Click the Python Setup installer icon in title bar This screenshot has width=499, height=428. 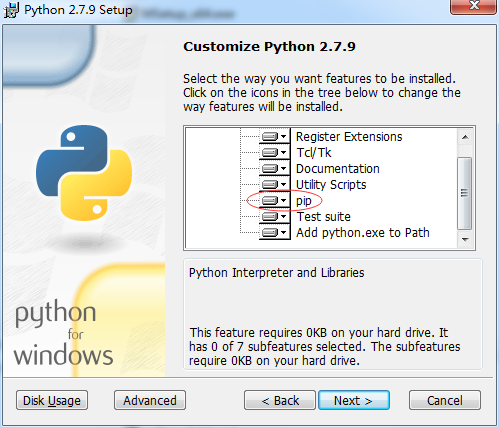coord(11,10)
